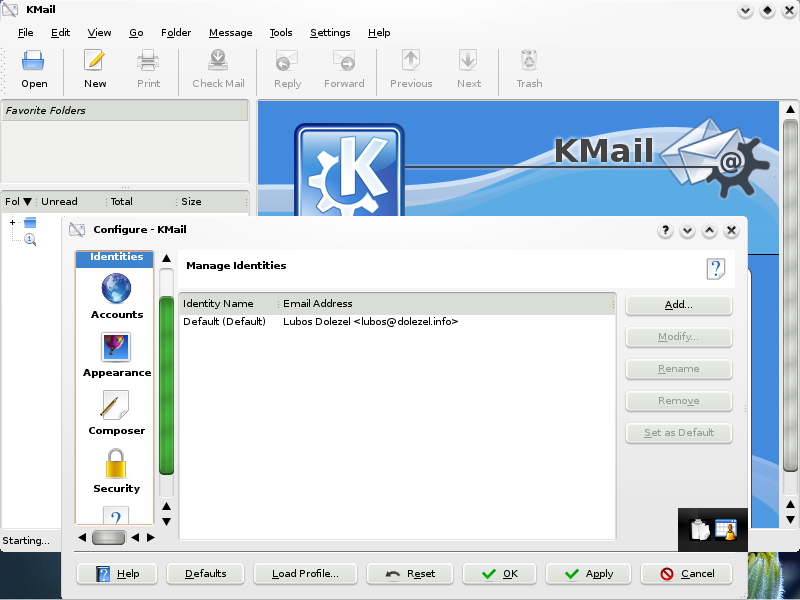Image resolution: width=800 pixels, height=600 pixels.
Task: Click Set as Default button
Action: pyautogui.click(x=679, y=433)
